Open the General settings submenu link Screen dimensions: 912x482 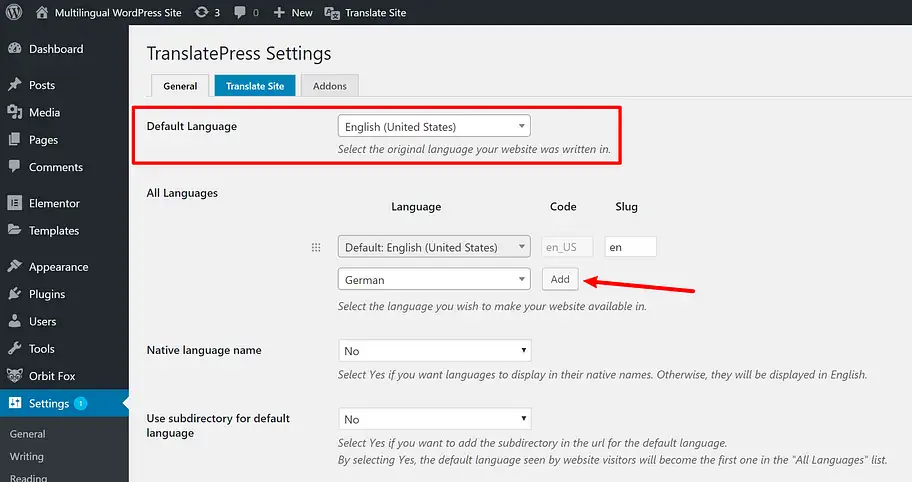[x=27, y=434]
